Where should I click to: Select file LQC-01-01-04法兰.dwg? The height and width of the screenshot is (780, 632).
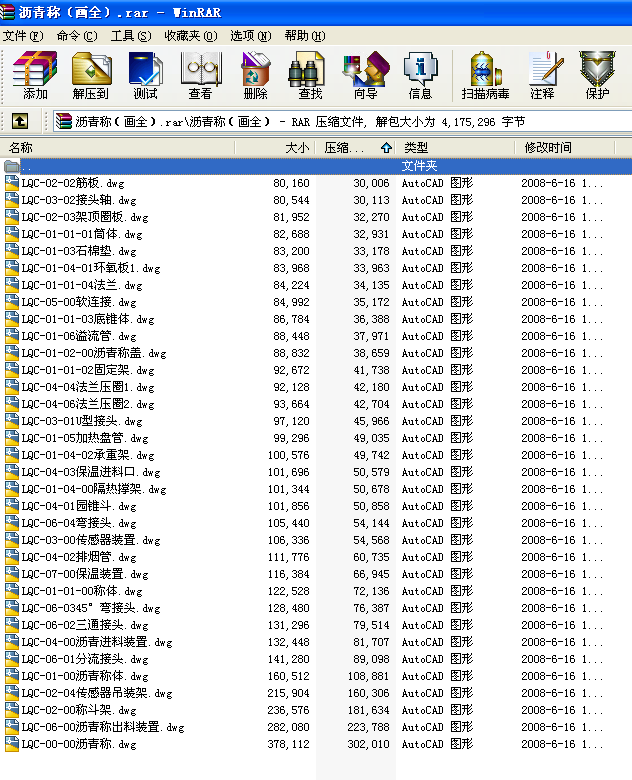pos(82,285)
